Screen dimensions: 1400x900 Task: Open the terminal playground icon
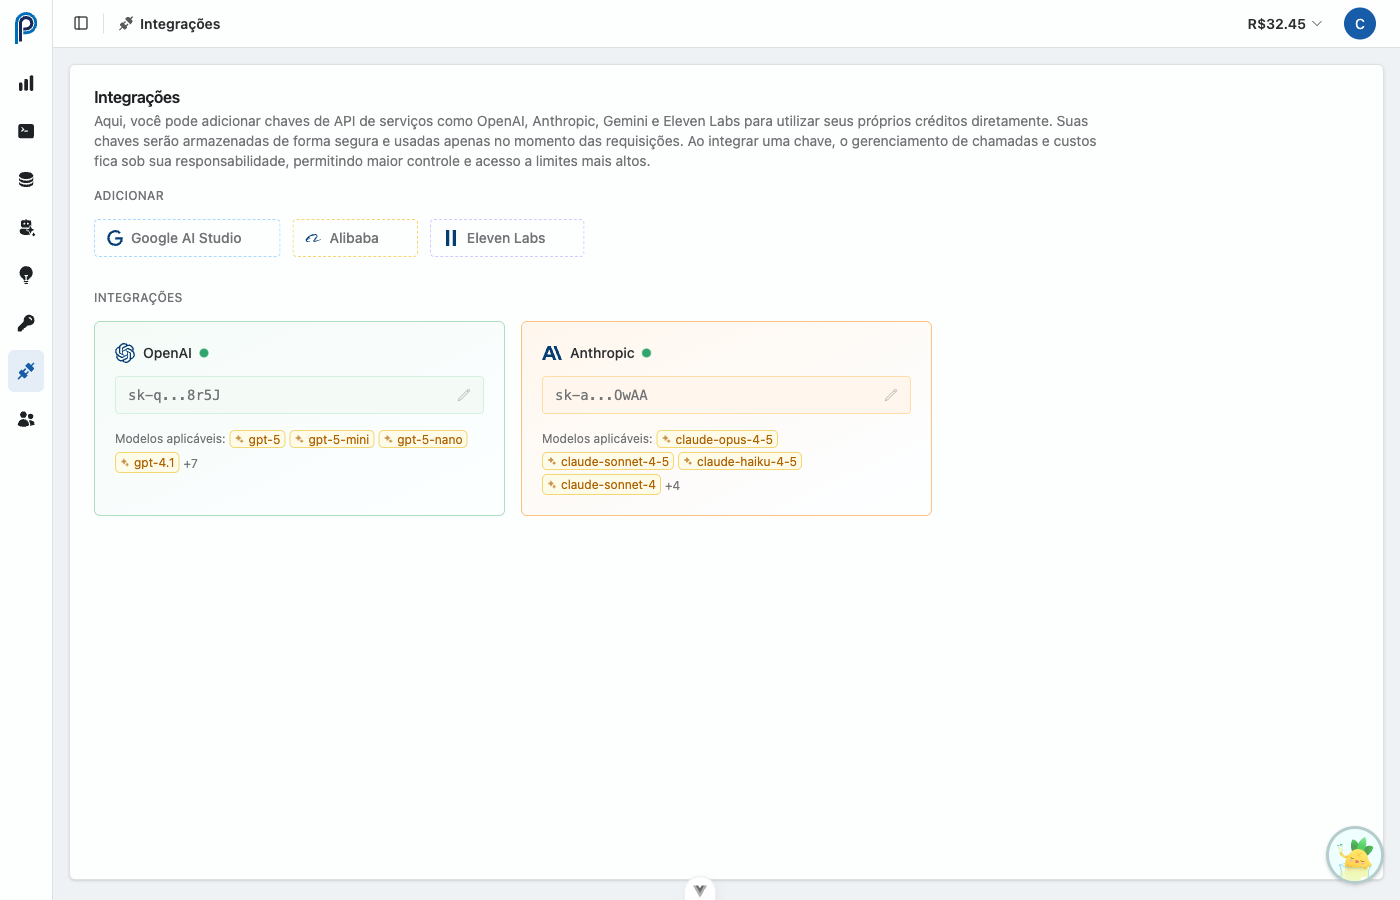click(26, 131)
